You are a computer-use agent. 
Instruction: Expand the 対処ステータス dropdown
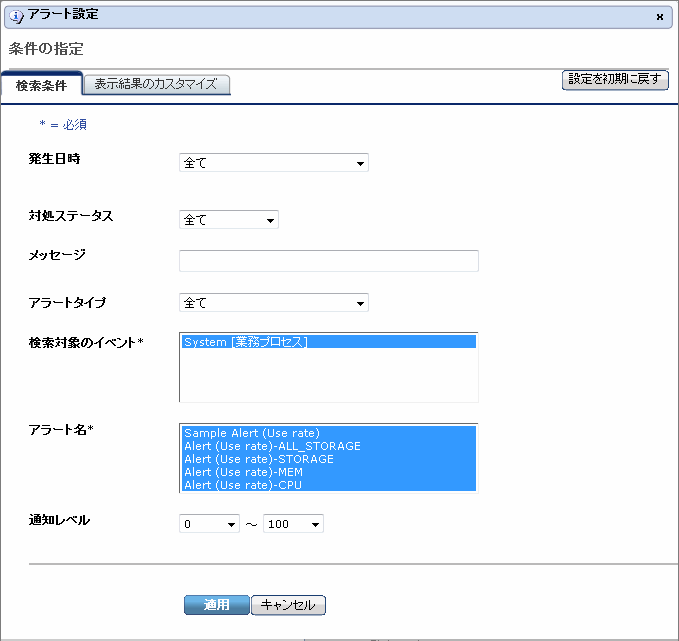[x=229, y=220]
